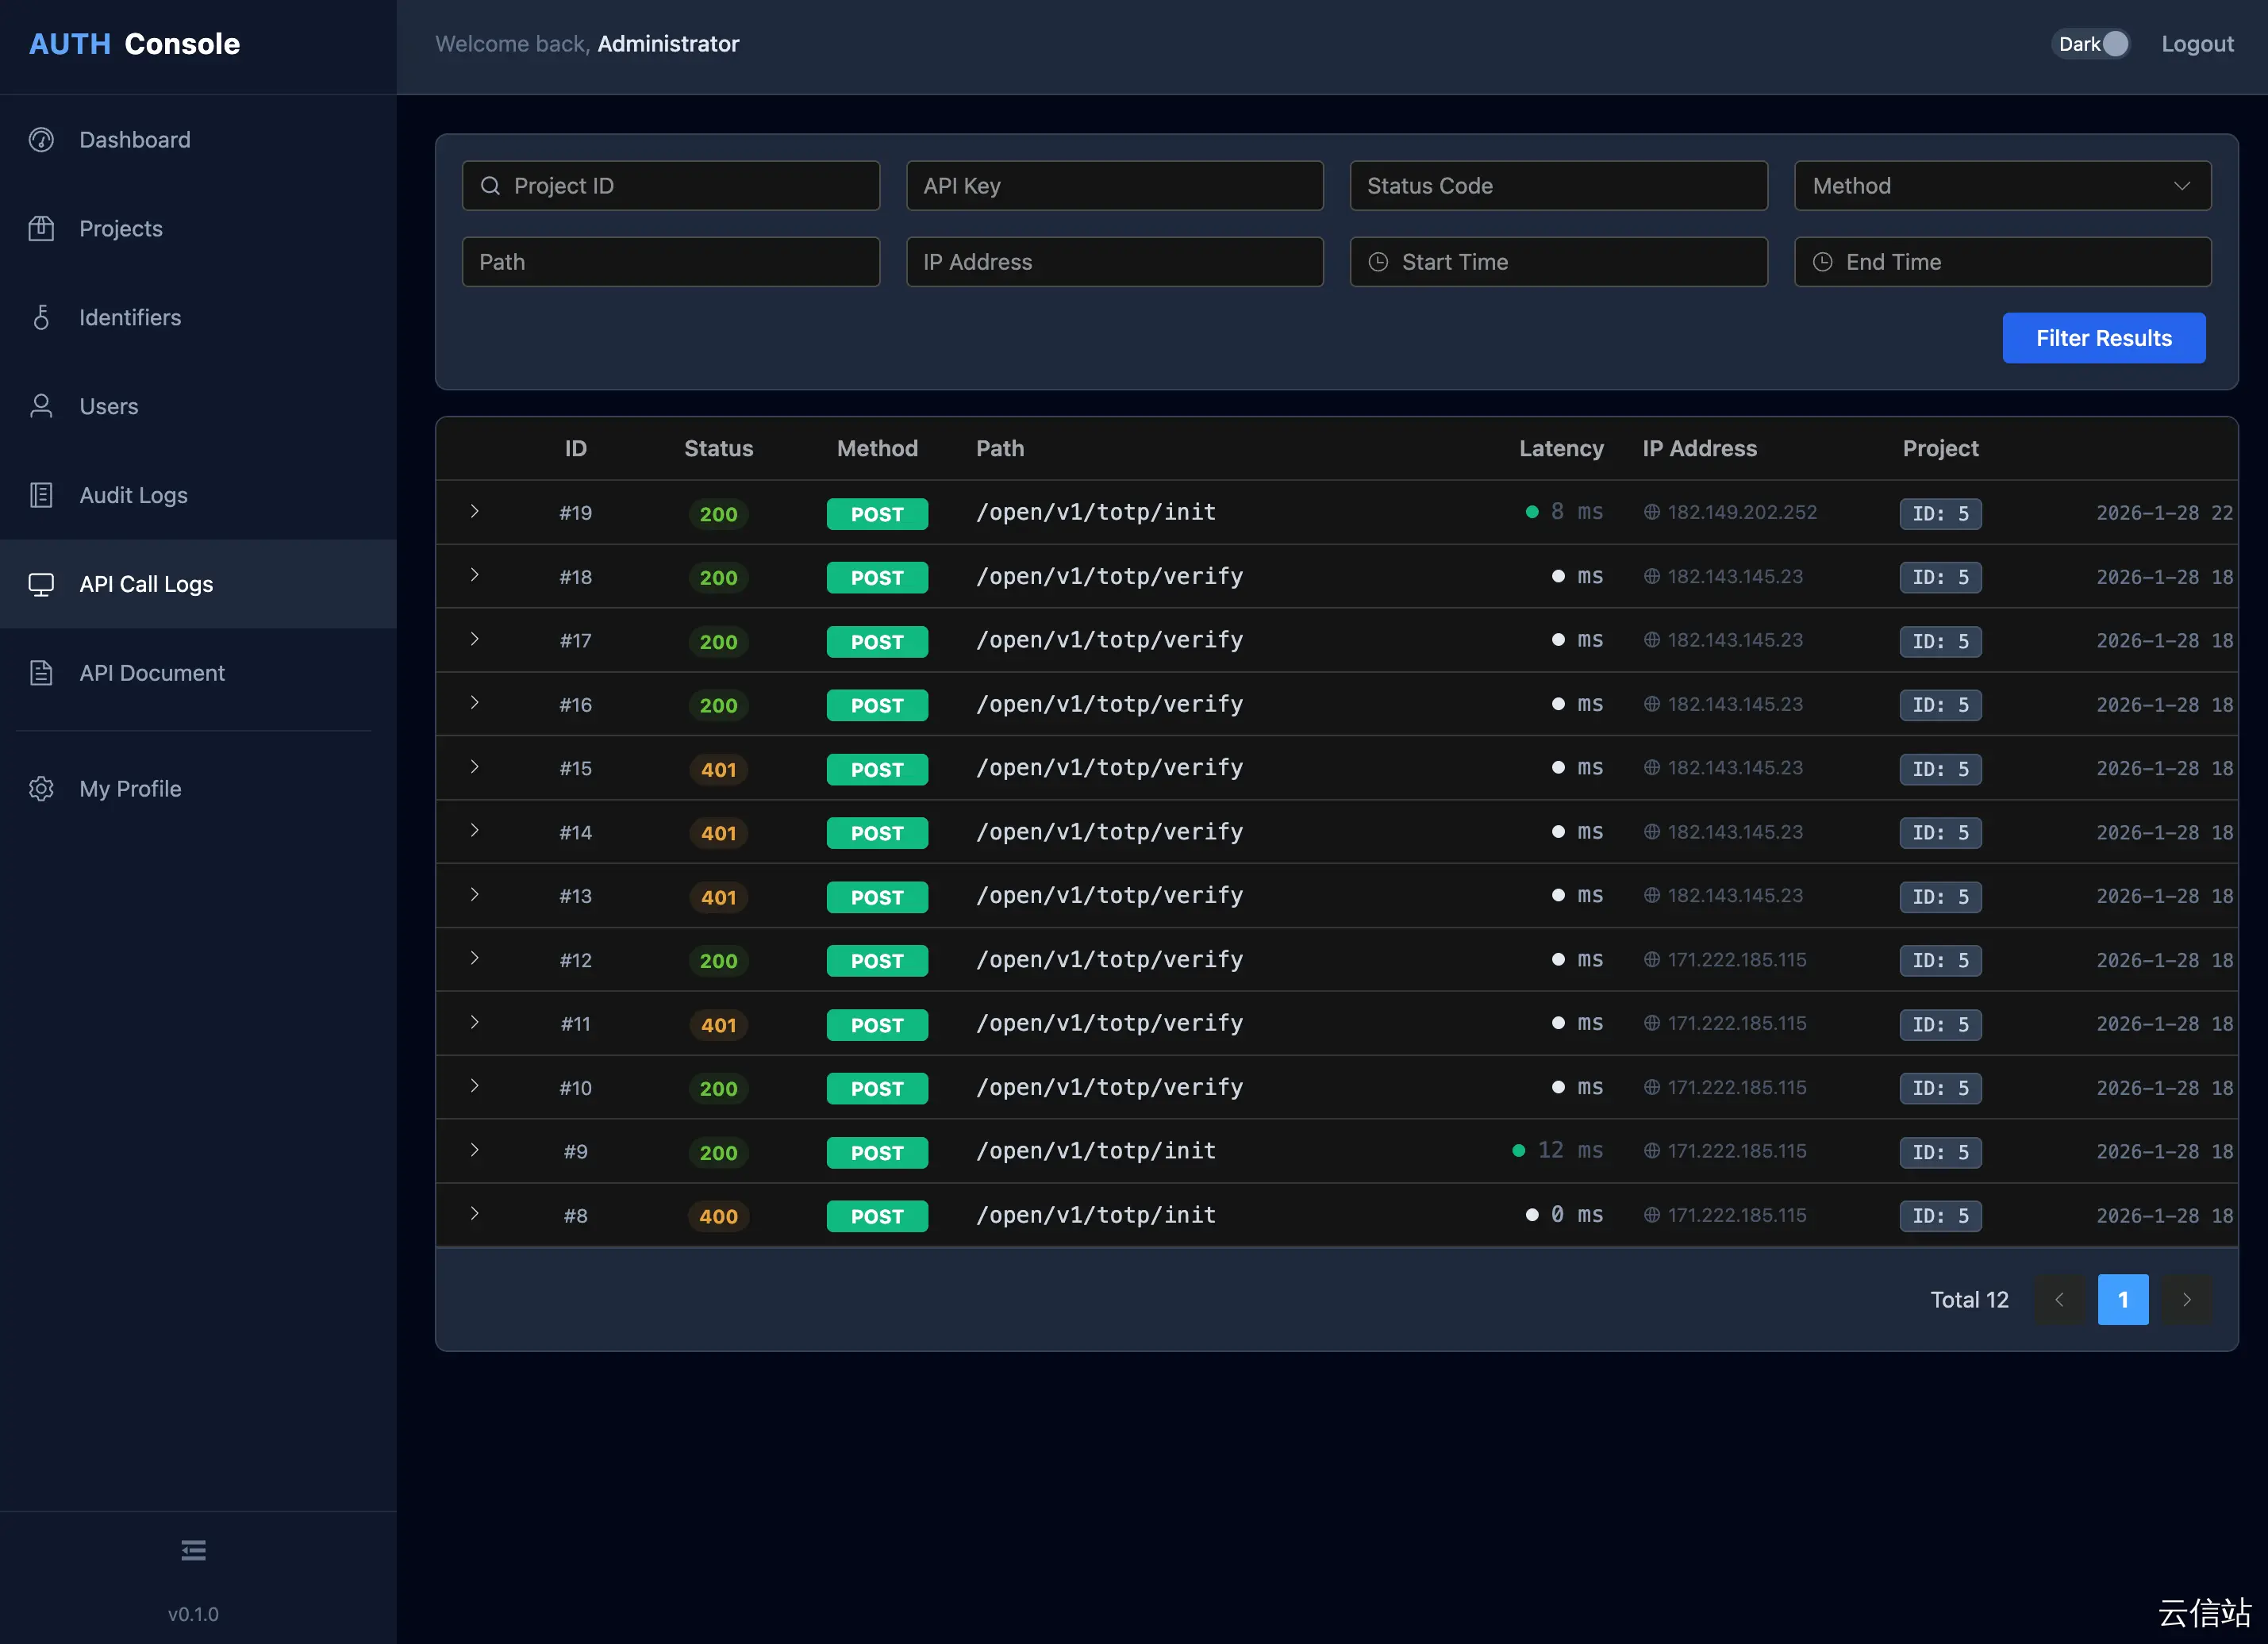Click the Projects box icon

tap(41, 229)
